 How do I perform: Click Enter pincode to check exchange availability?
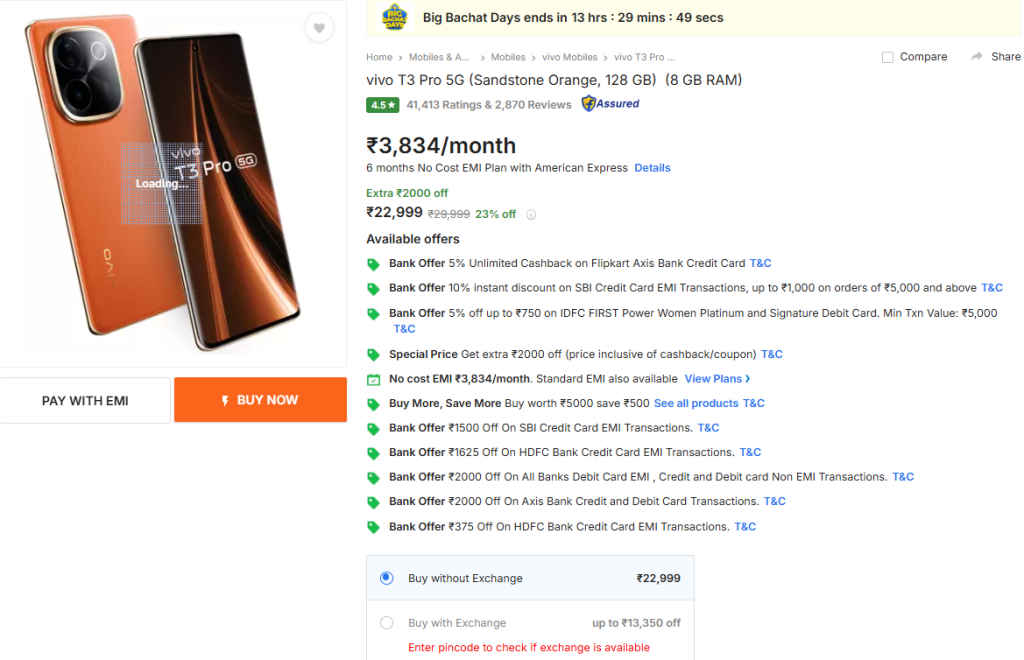(529, 647)
